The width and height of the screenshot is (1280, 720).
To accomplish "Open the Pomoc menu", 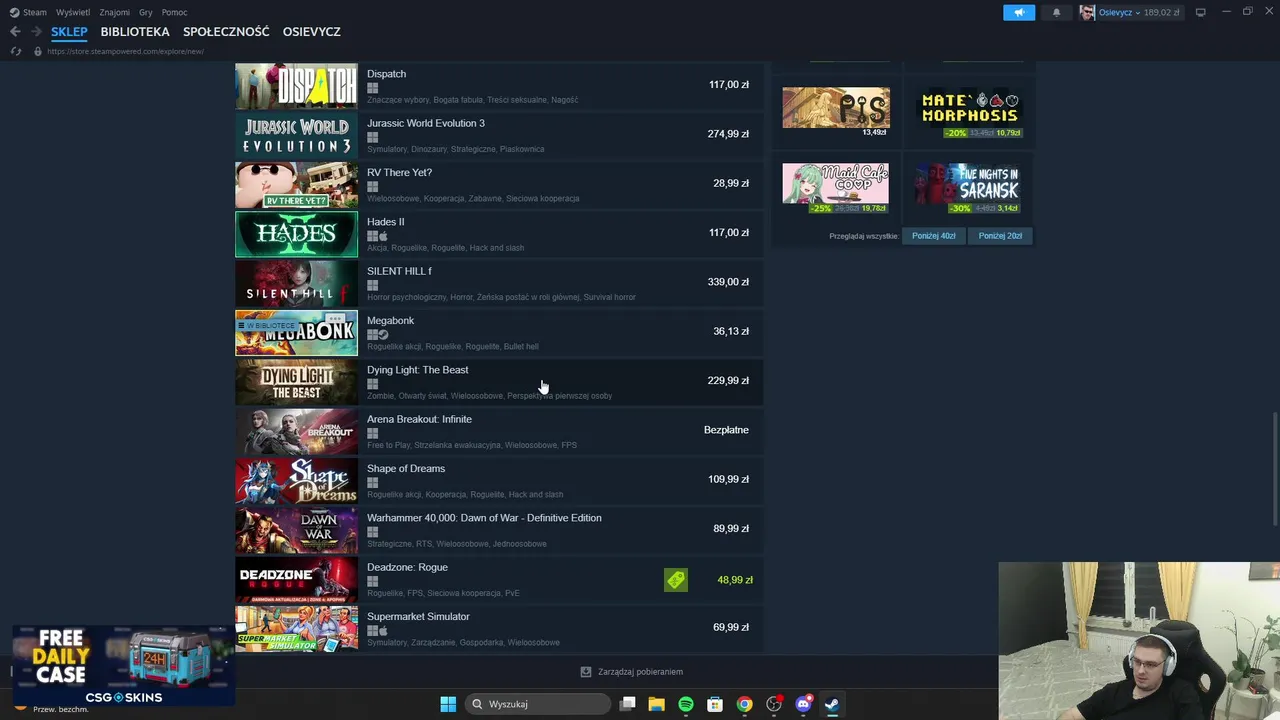I will click(174, 12).
